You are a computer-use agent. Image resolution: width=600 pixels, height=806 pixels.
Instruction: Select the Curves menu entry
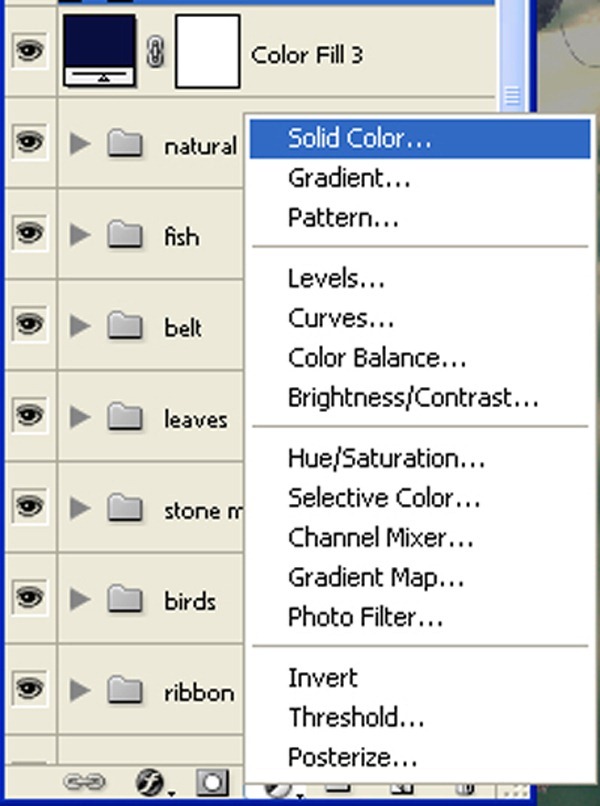[x=341, y=318]
